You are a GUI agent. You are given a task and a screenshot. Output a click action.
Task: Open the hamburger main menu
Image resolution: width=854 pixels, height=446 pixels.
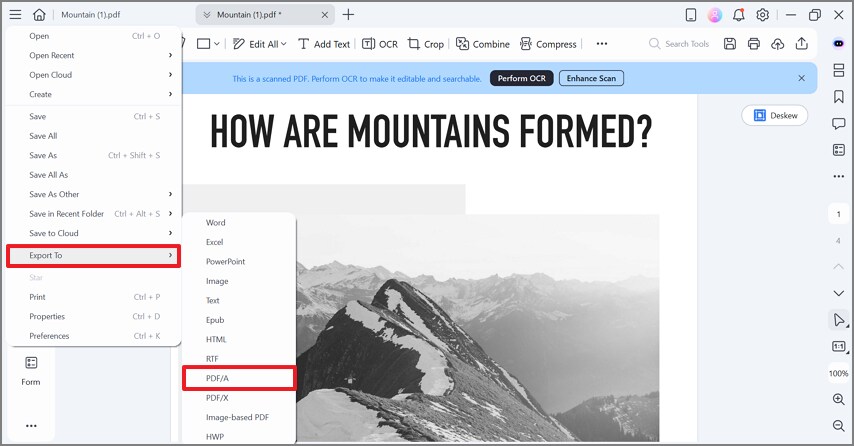[x=15, y=15]
